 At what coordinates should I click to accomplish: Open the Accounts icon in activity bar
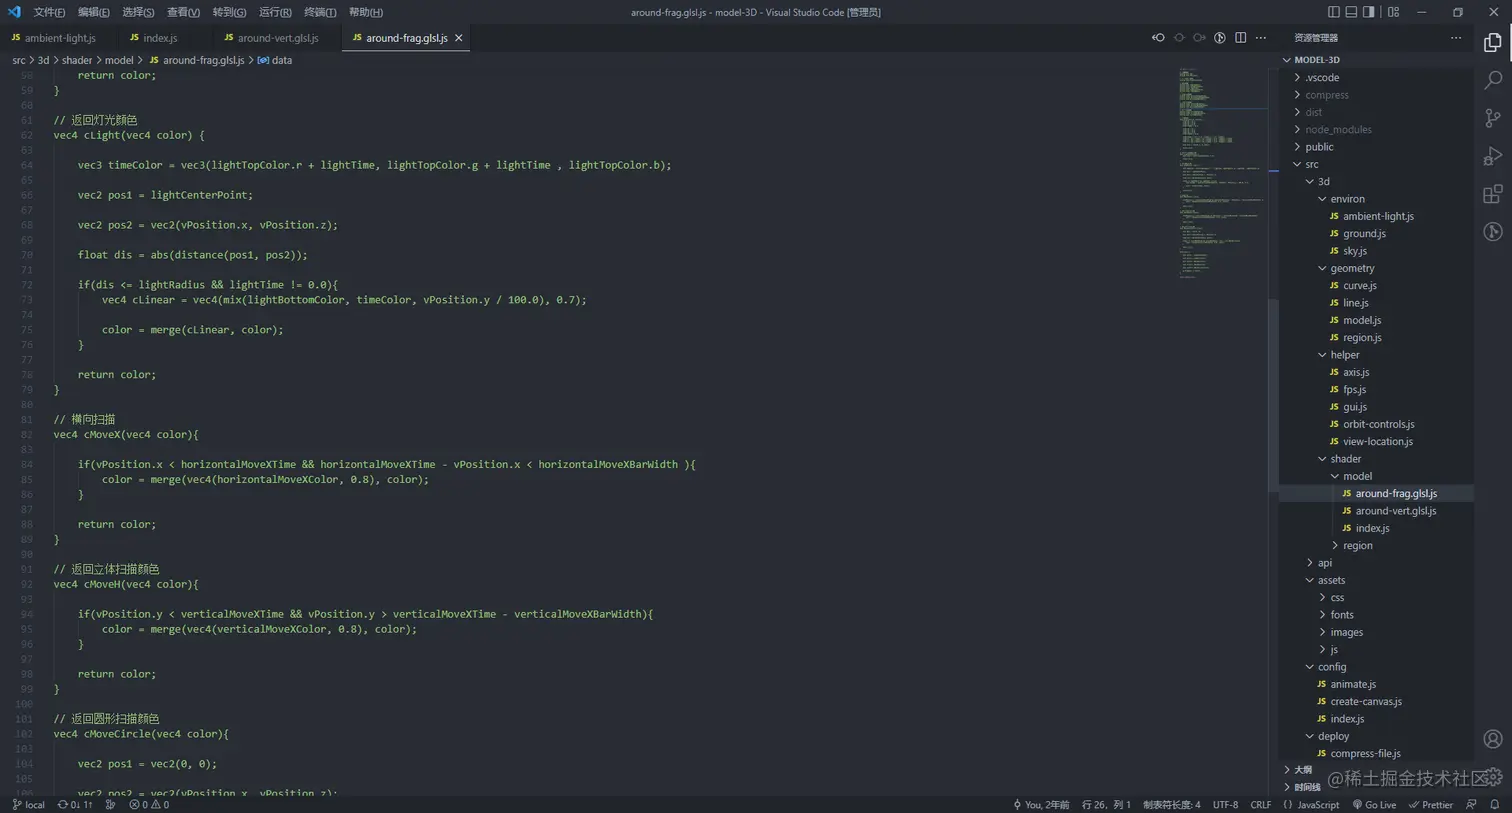click(x=1492, y=739)
